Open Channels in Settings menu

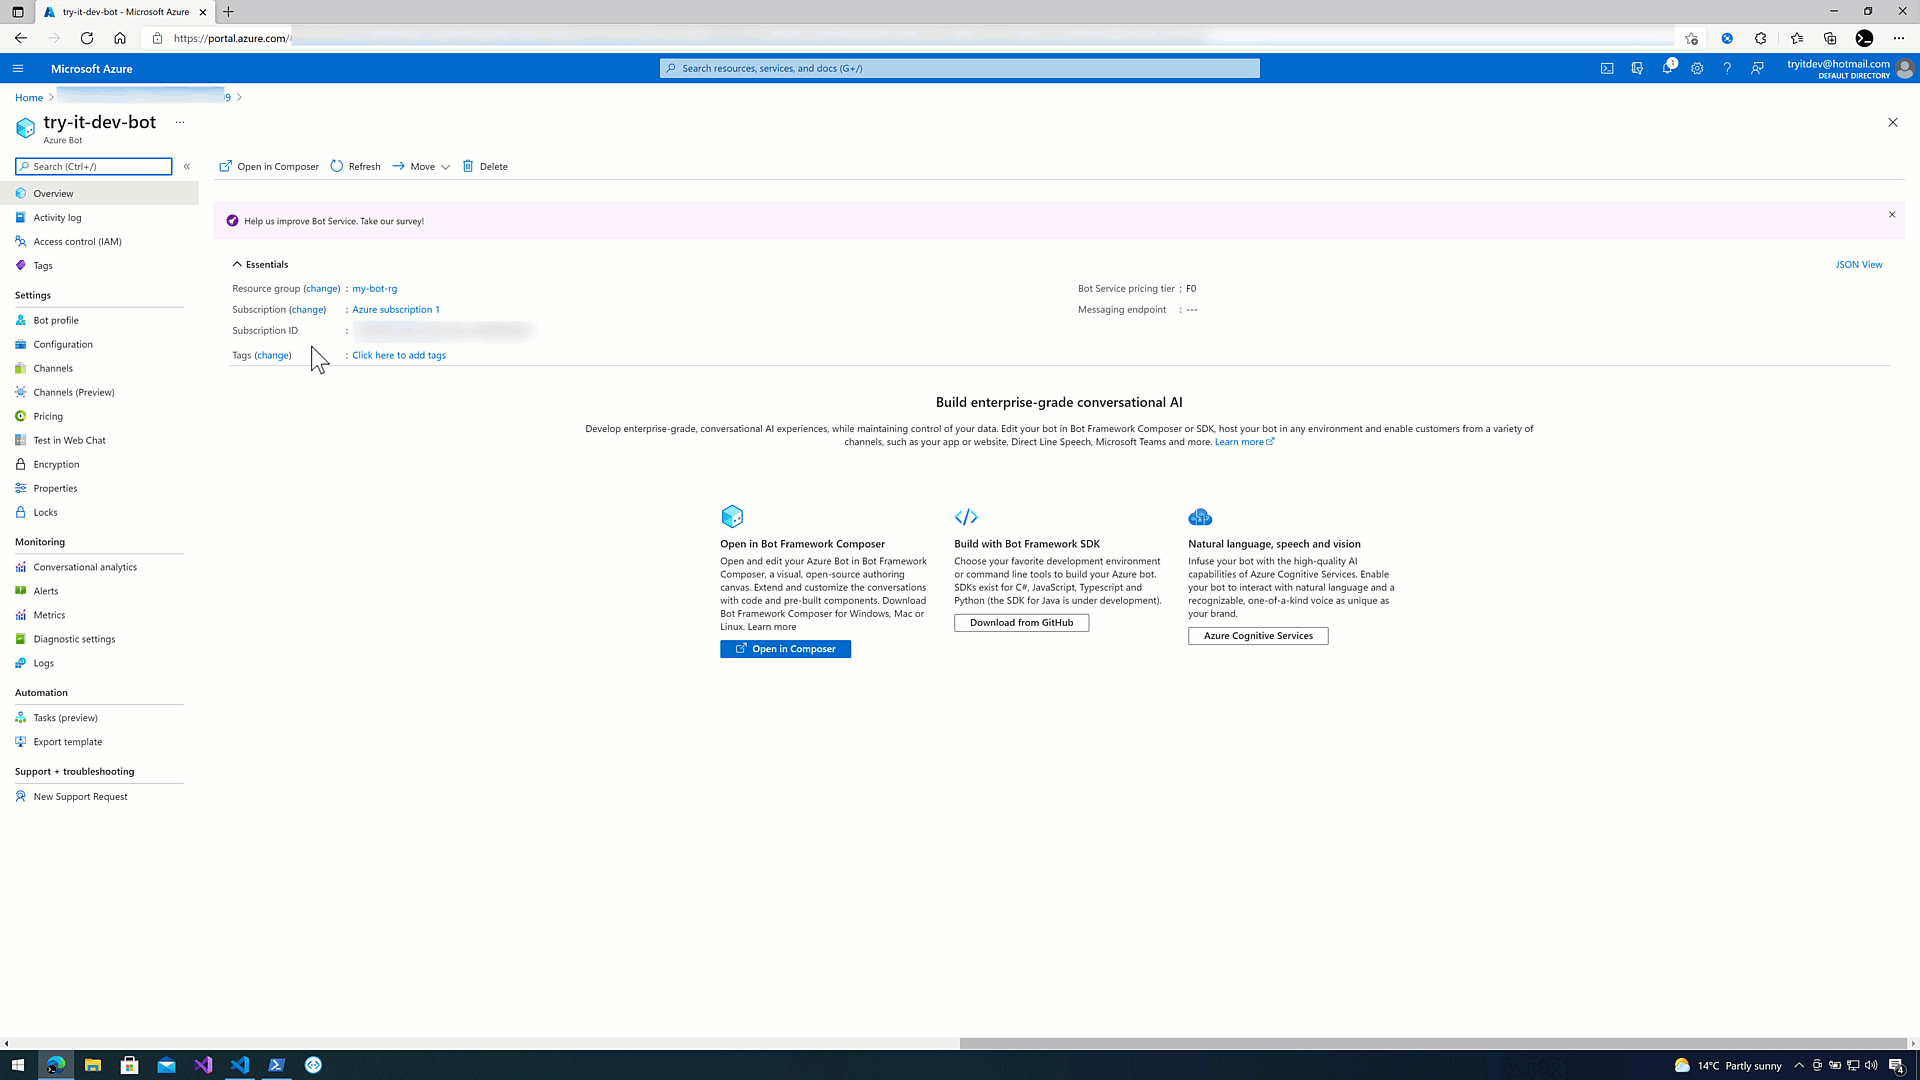53,369
